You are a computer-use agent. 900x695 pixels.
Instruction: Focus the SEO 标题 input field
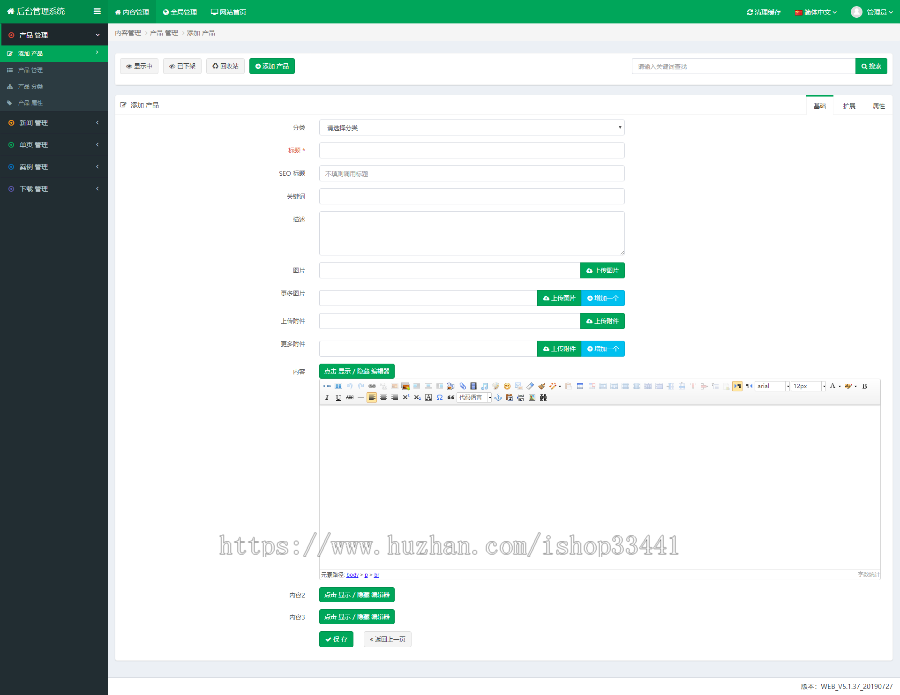point(472,173)
